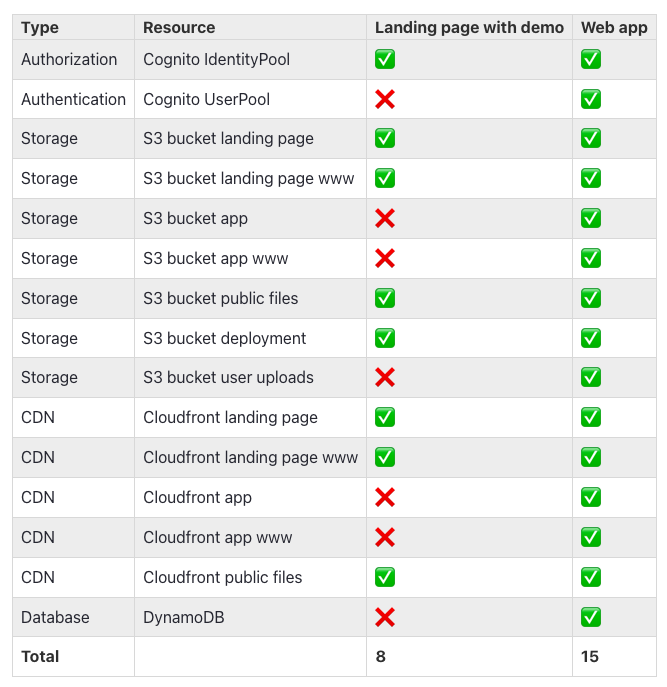The height and width of the screenshot is (687, 667).
Task: Click the Web app green check for DynamoDB
Action: tap(591, 617)
